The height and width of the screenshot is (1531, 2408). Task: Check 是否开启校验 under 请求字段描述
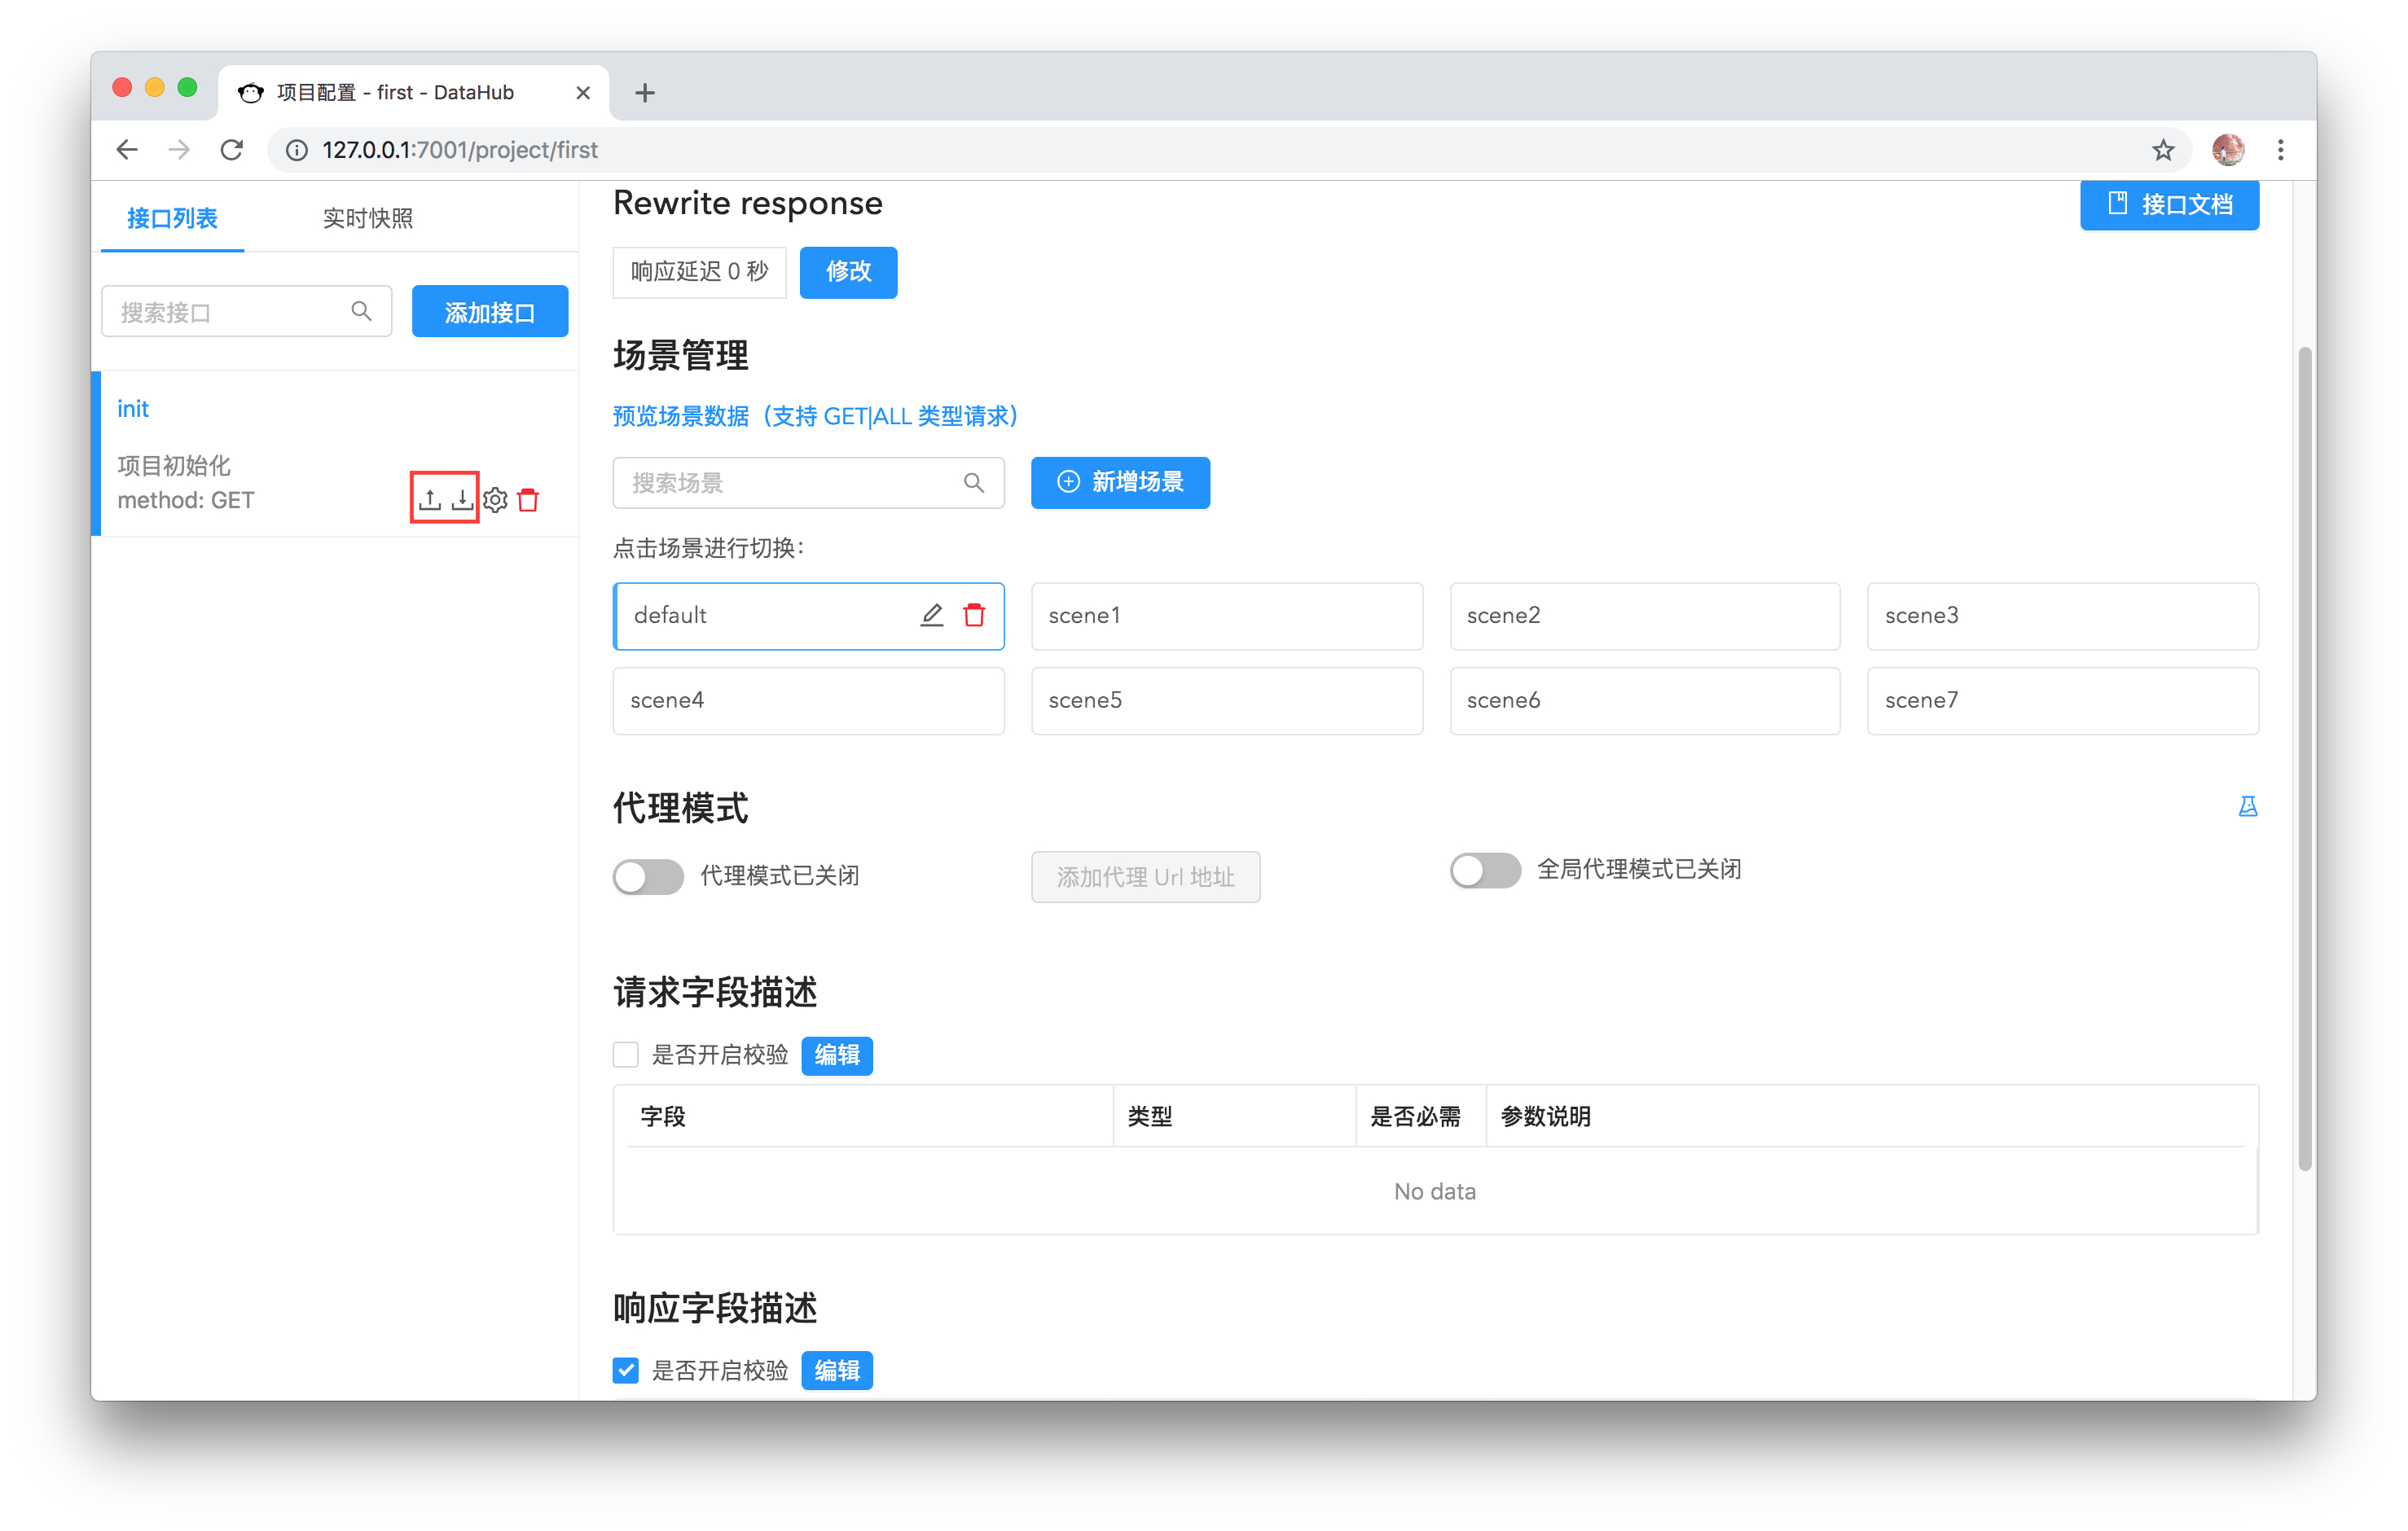tap(626, 1054)
